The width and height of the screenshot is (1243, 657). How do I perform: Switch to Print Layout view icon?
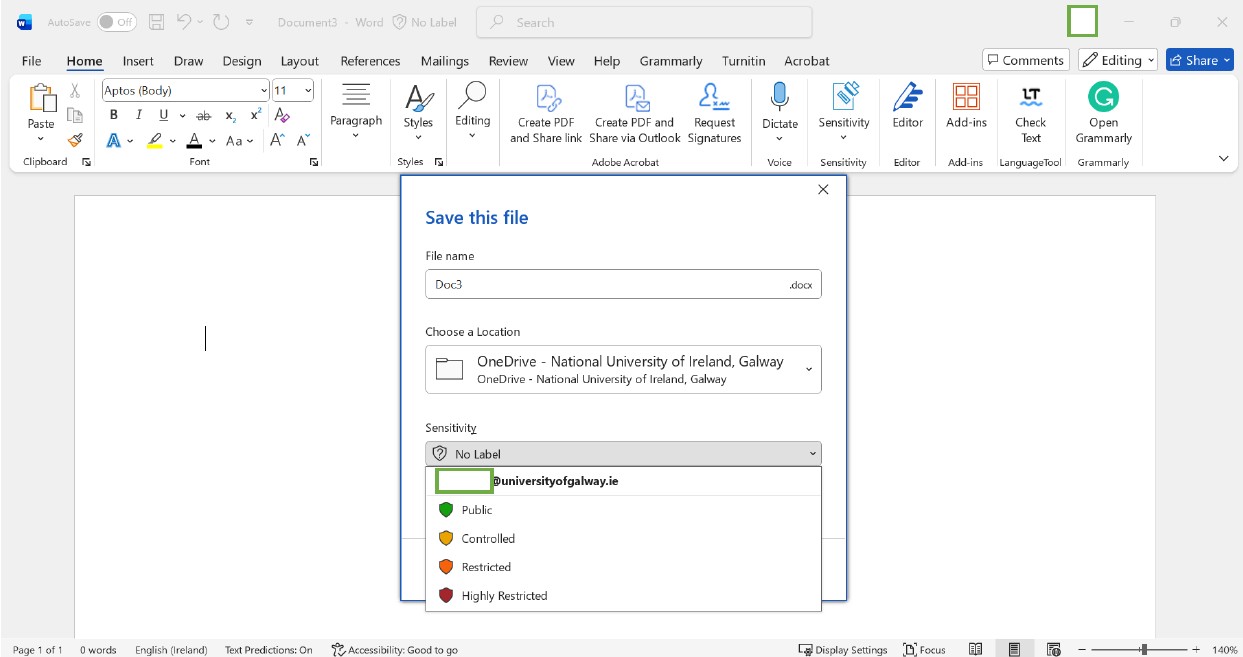[x=1014, y=649]
